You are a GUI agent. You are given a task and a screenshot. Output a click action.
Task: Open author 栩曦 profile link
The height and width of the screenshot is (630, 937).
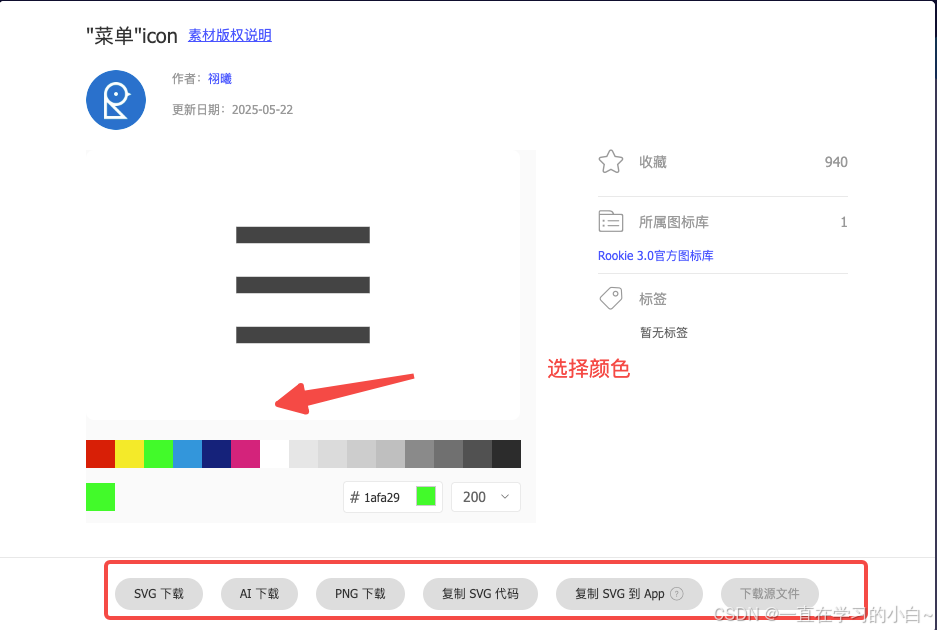click(219, 78)
